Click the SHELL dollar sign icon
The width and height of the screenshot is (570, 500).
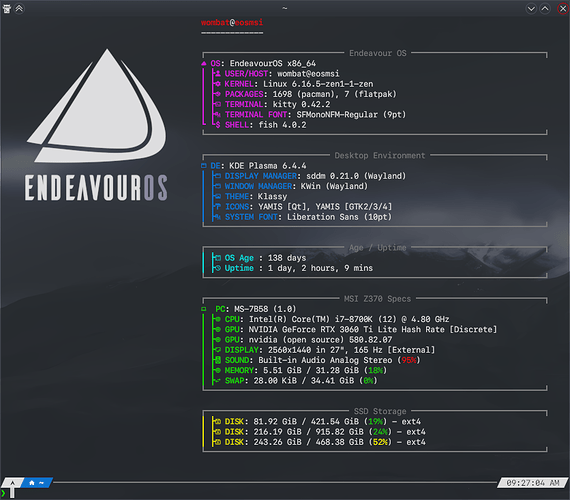point(218,125)
